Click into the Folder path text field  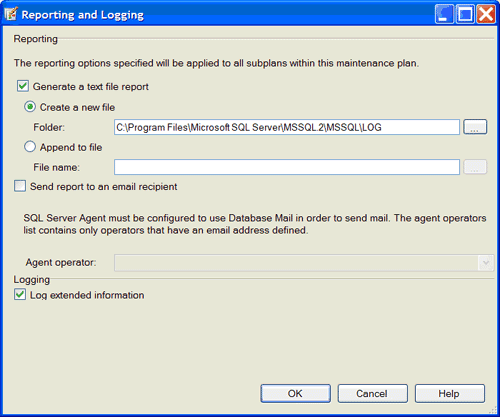(287, 127)
